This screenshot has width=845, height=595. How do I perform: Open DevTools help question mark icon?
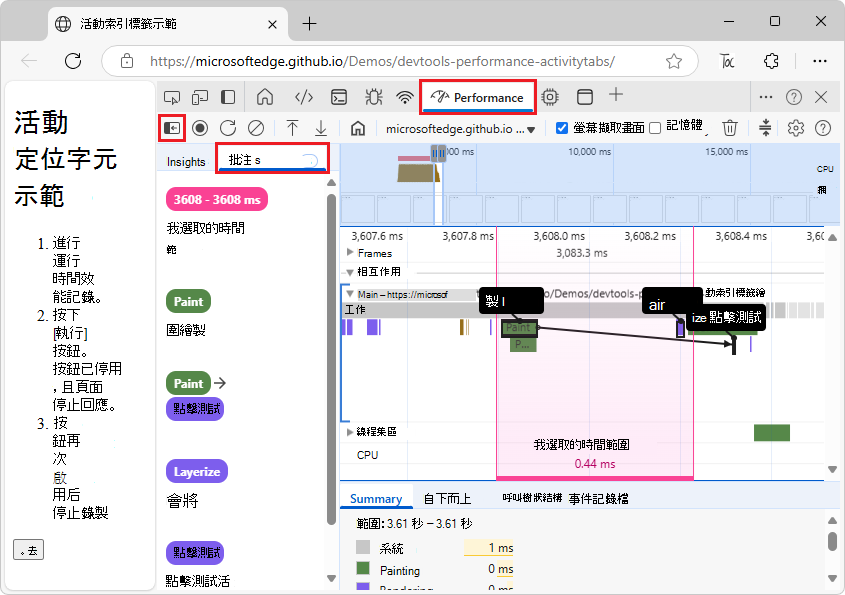[793, 98]
